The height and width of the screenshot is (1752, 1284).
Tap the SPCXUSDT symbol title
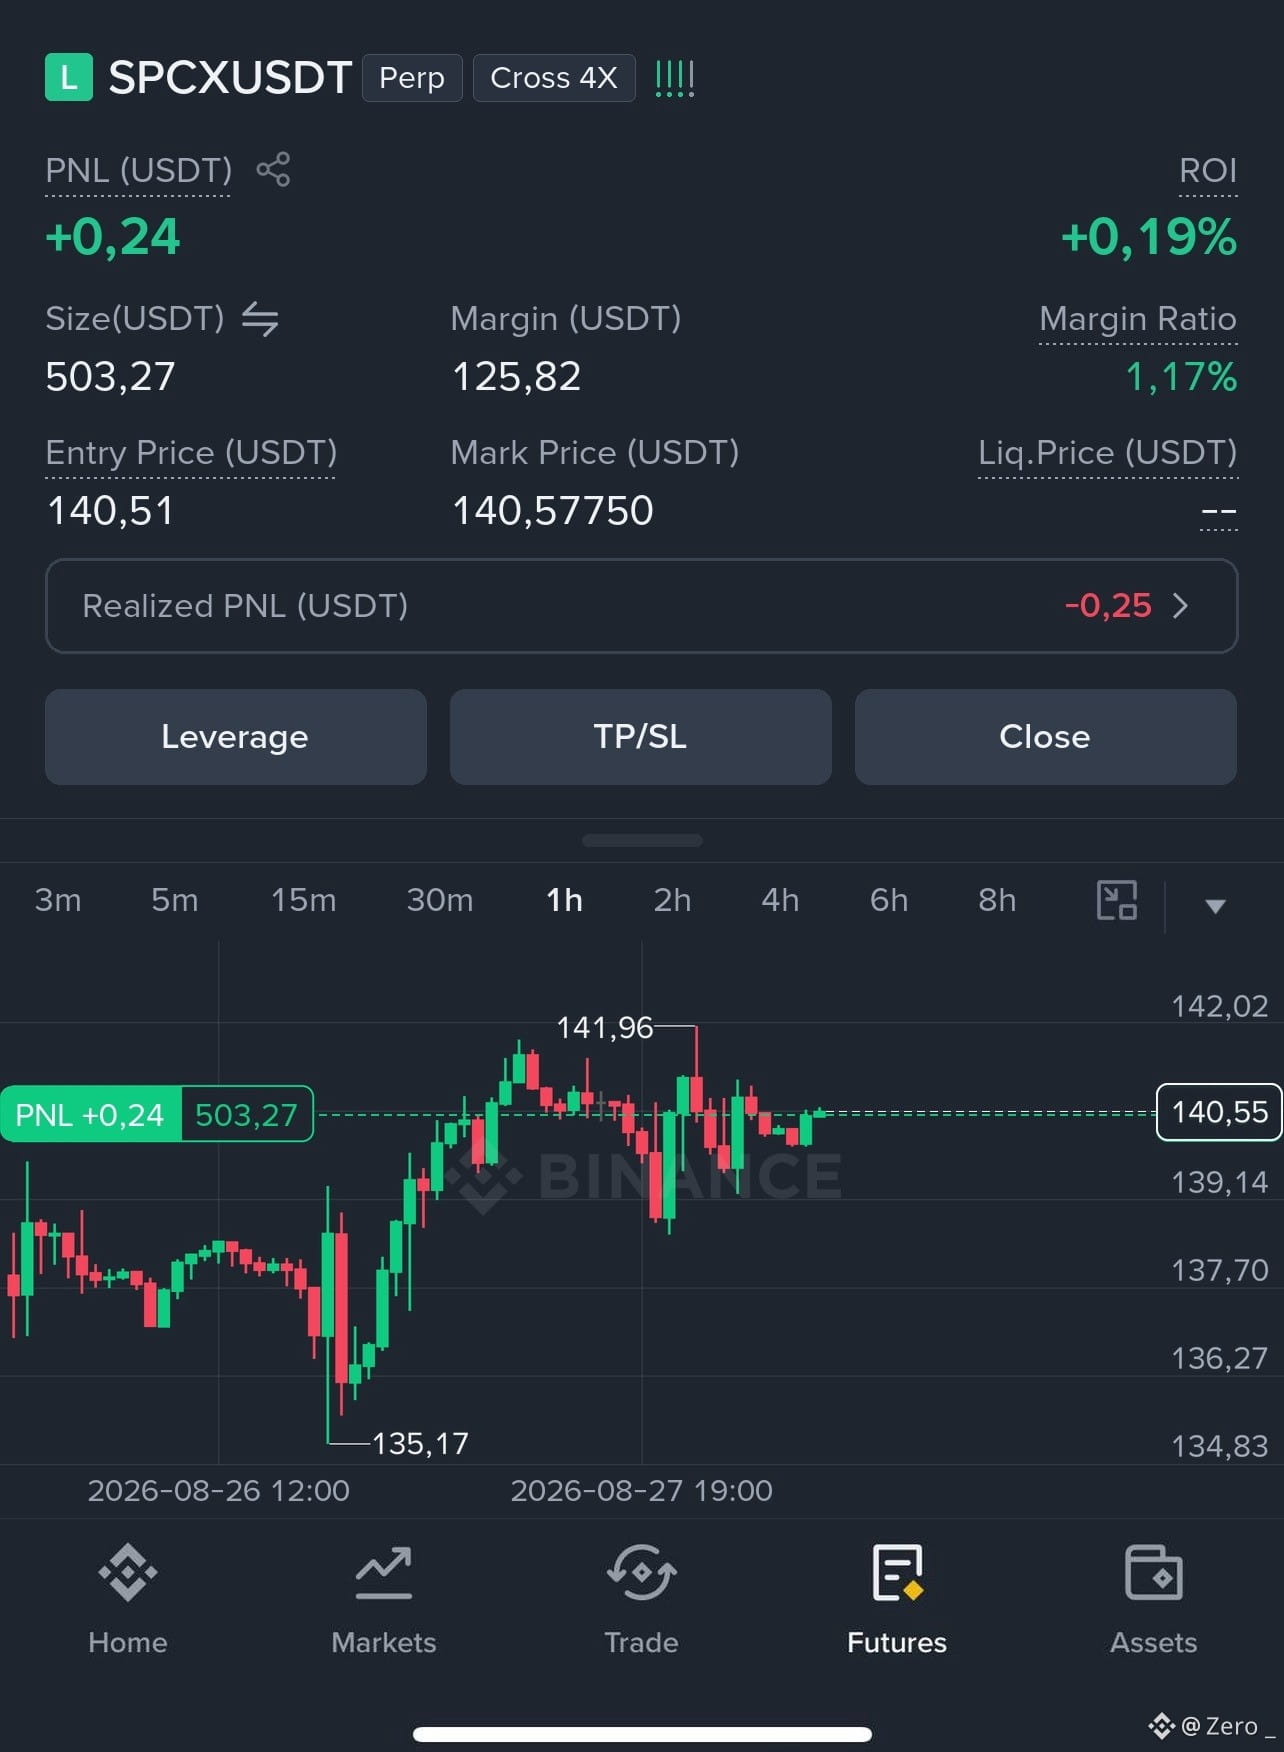[230, 77]
